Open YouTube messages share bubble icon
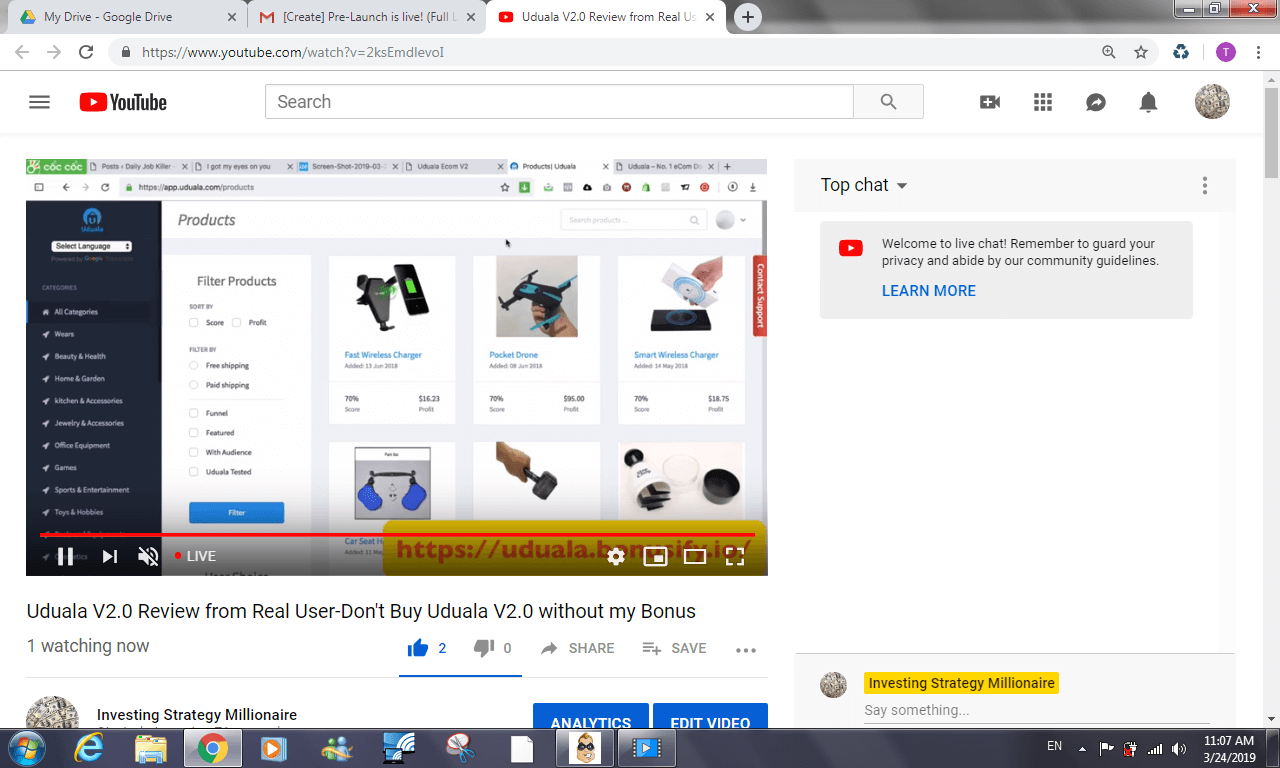The width and height of the screenshot is (1280, 768). click(x=1096, y=102)
